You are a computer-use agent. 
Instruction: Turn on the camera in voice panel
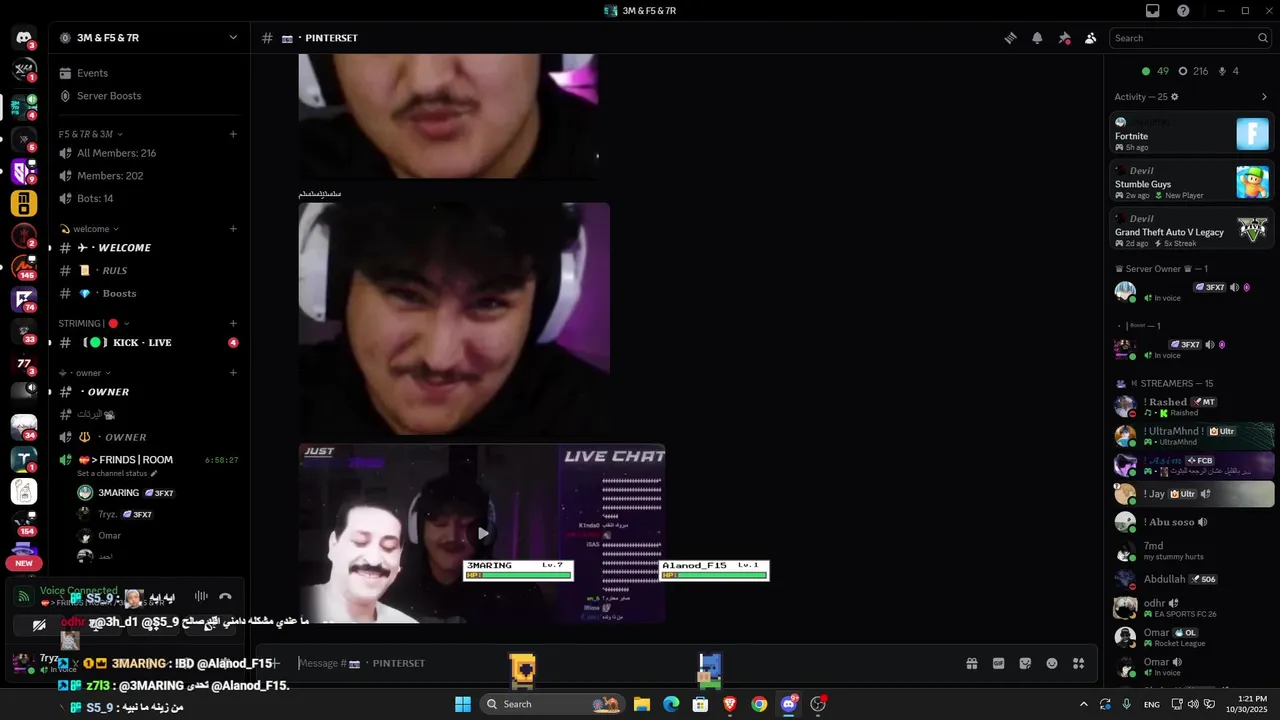38,626
